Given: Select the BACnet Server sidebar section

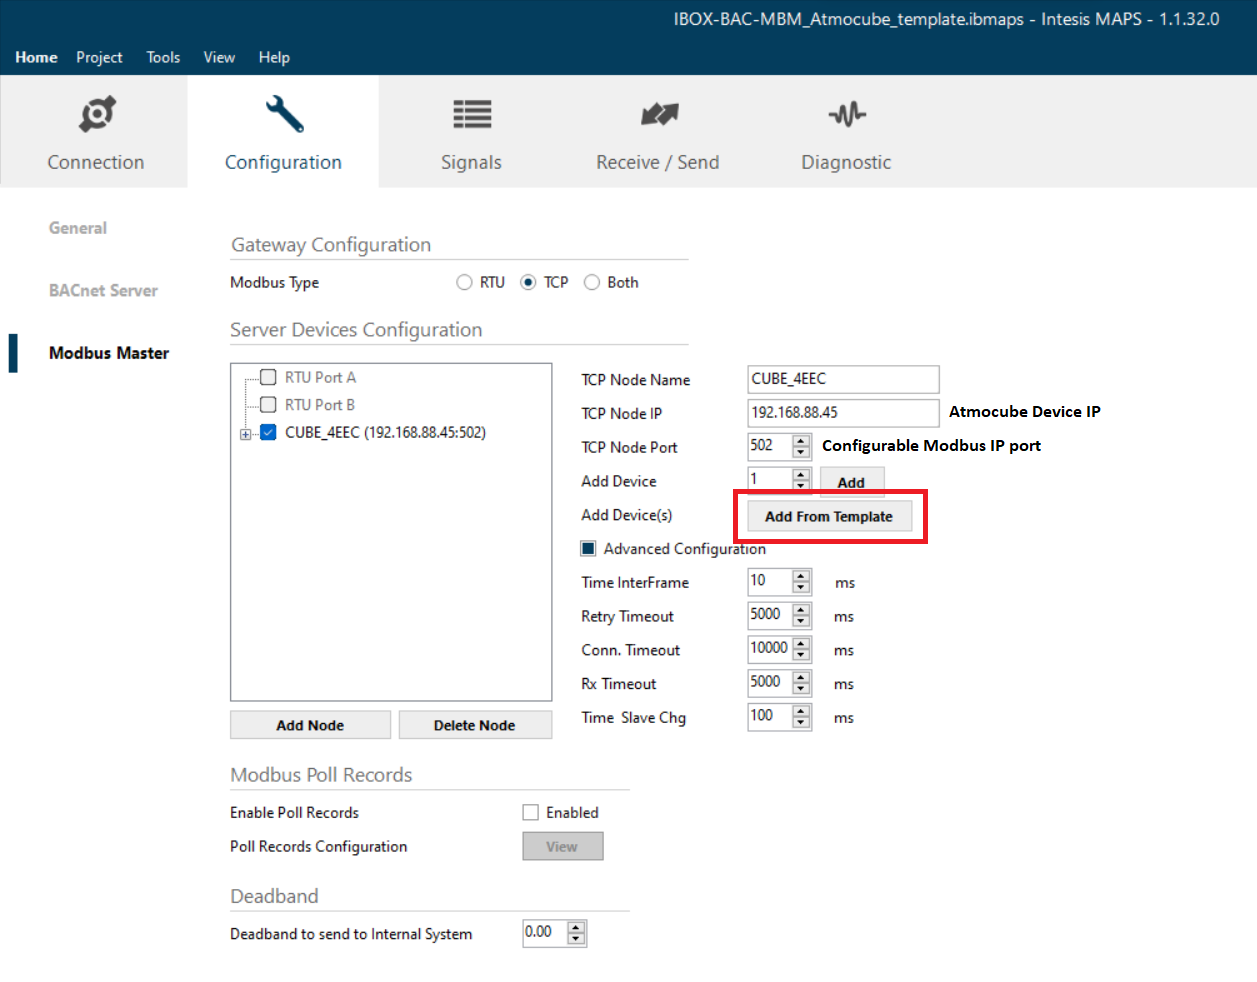Looking at the screenshot, I should click(101, 290).
